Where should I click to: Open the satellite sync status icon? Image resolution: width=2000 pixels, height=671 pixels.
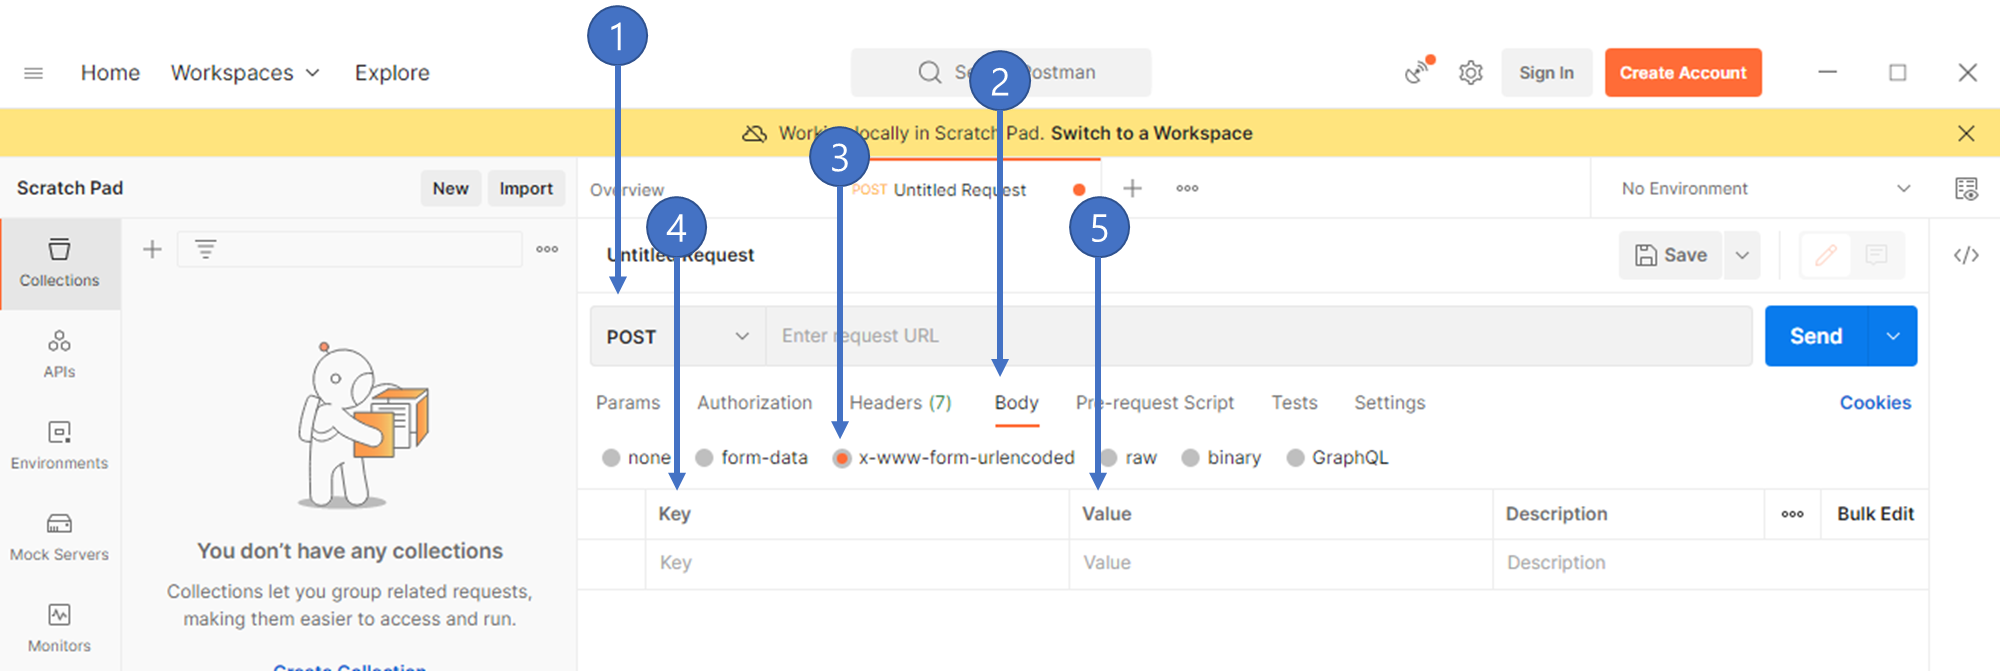click(1418, 71)
